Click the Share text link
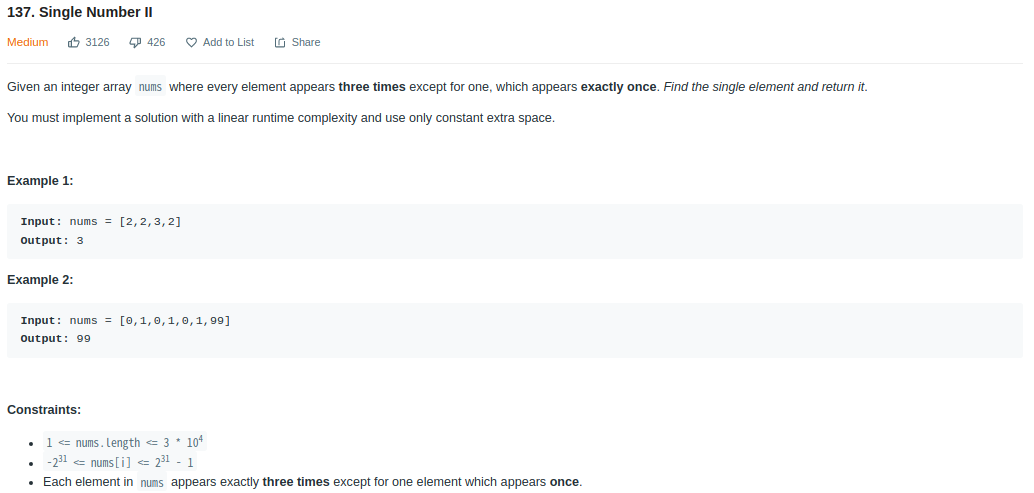The height and width of the screenshot is (493, 1034). (x=306, y=42)
